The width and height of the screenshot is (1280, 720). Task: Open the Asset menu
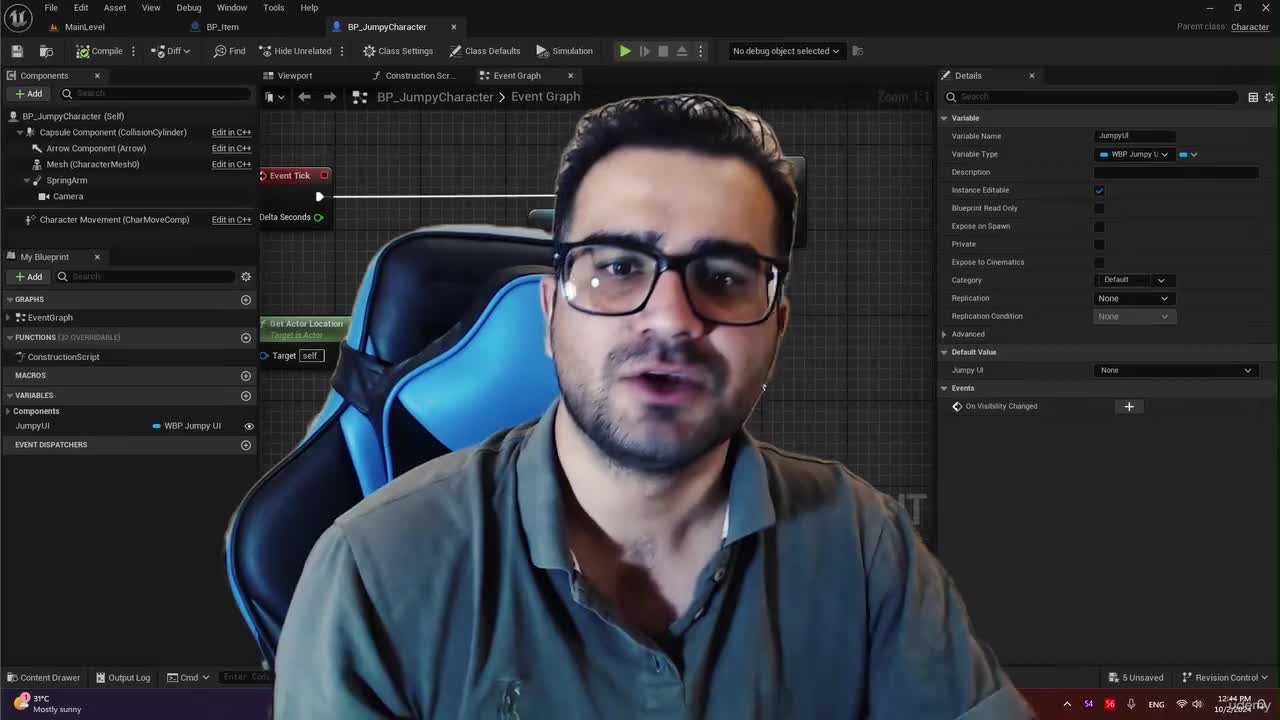[115, 8]
